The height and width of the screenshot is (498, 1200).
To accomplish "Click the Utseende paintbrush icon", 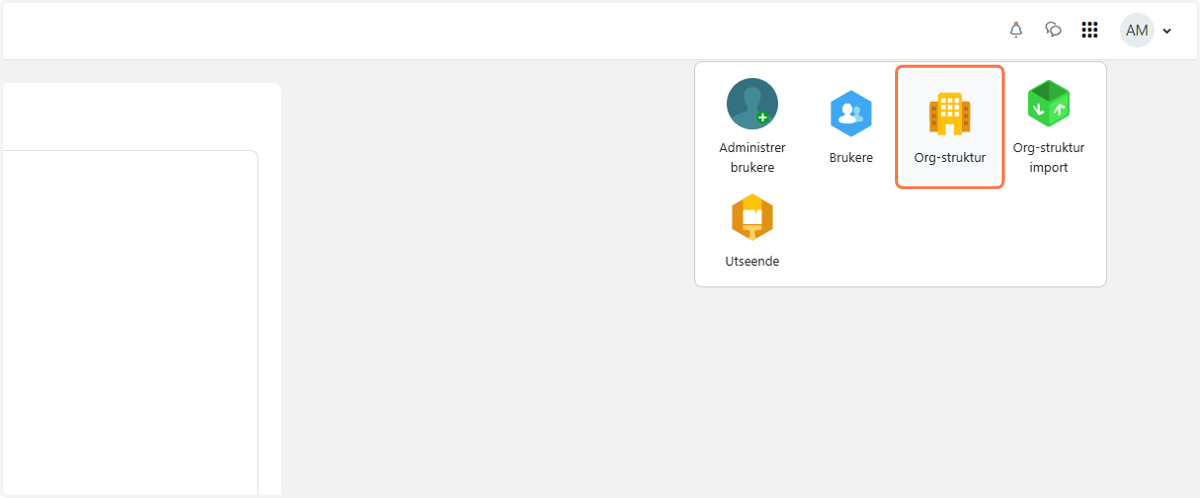I will pyautogui.click(x=752, y=217).
